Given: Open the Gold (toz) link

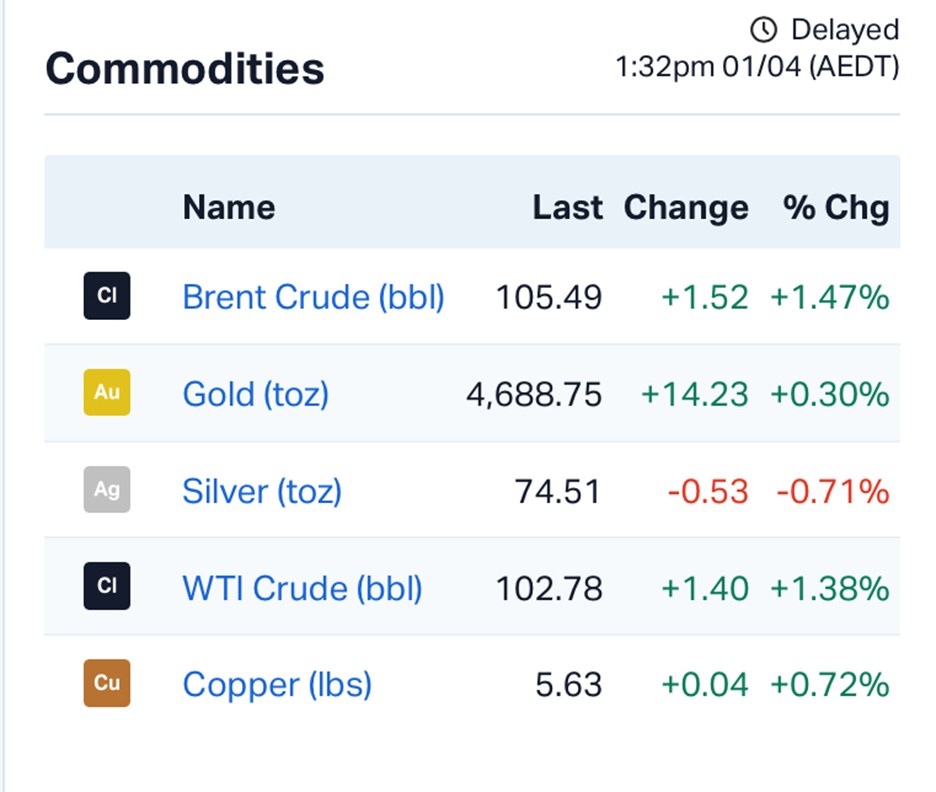Looking at the screenshot, I should [255, 394].
